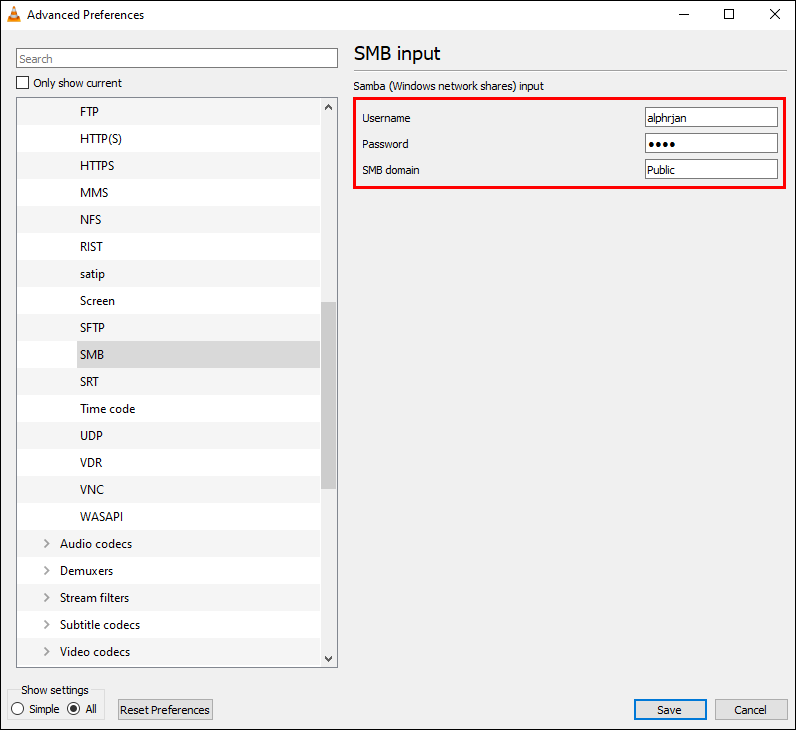Select NFS in the module tree
Viewport: 796px width, 730px height.
(x=90, y=219)
